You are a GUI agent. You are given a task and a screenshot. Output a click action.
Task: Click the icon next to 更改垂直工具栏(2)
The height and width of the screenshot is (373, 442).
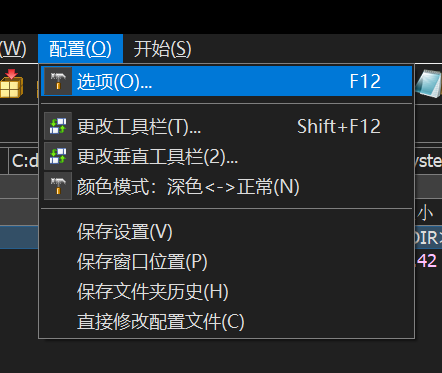[x=58, y=156]
